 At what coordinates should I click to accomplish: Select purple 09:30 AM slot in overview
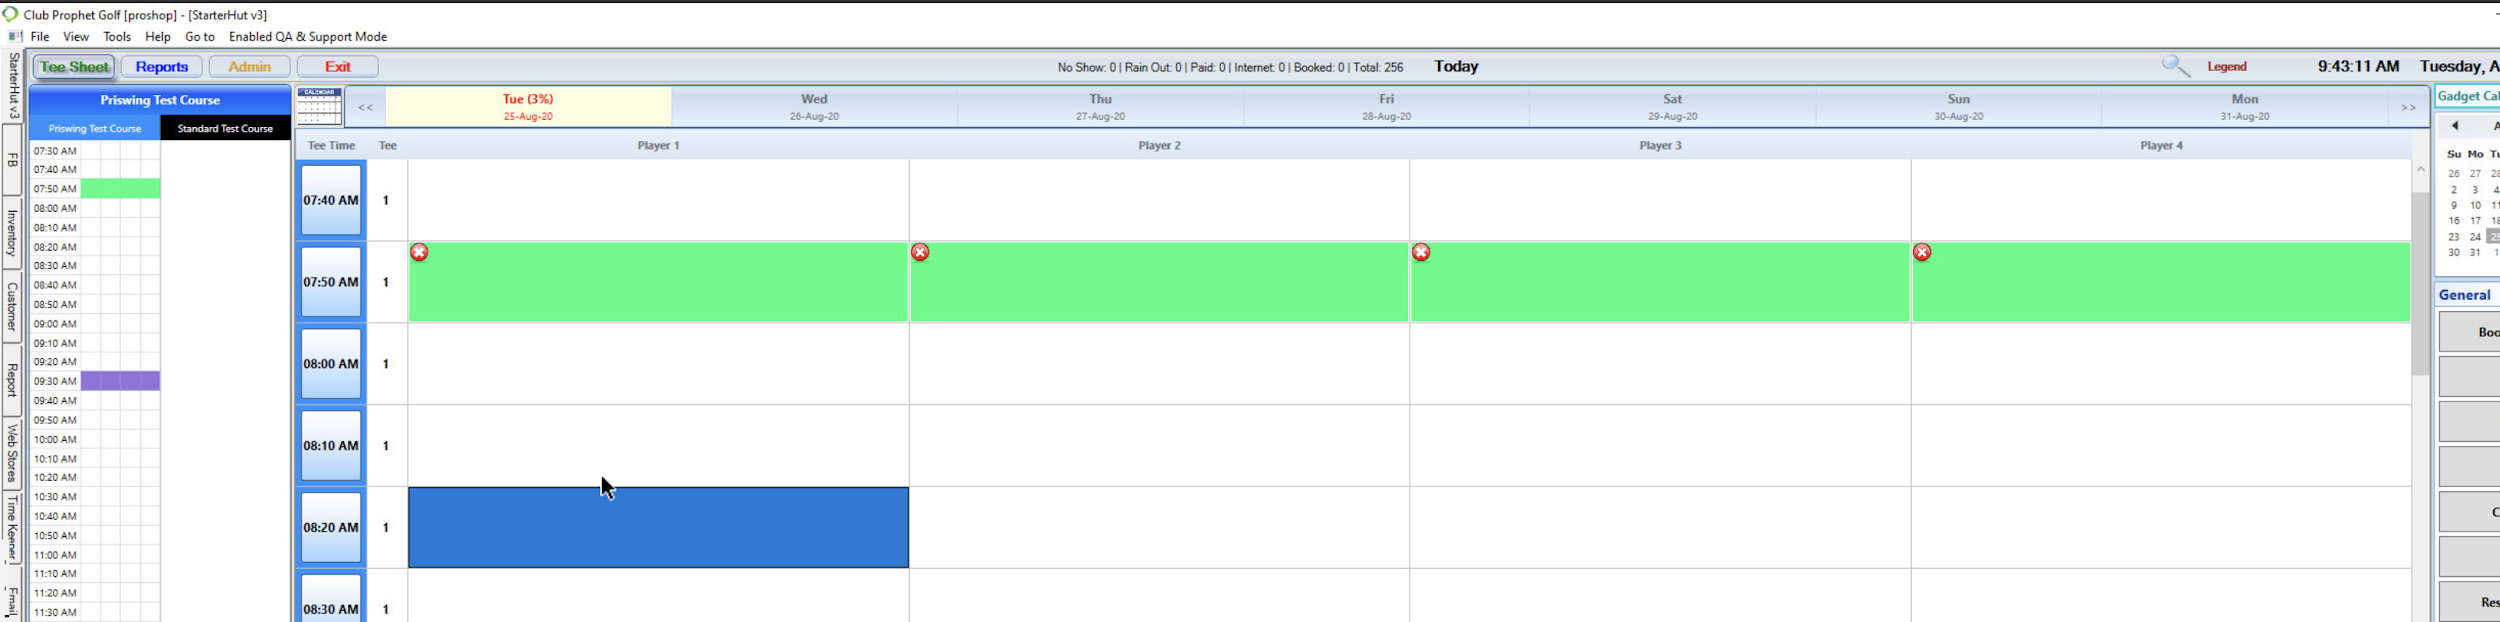[120, 381]
